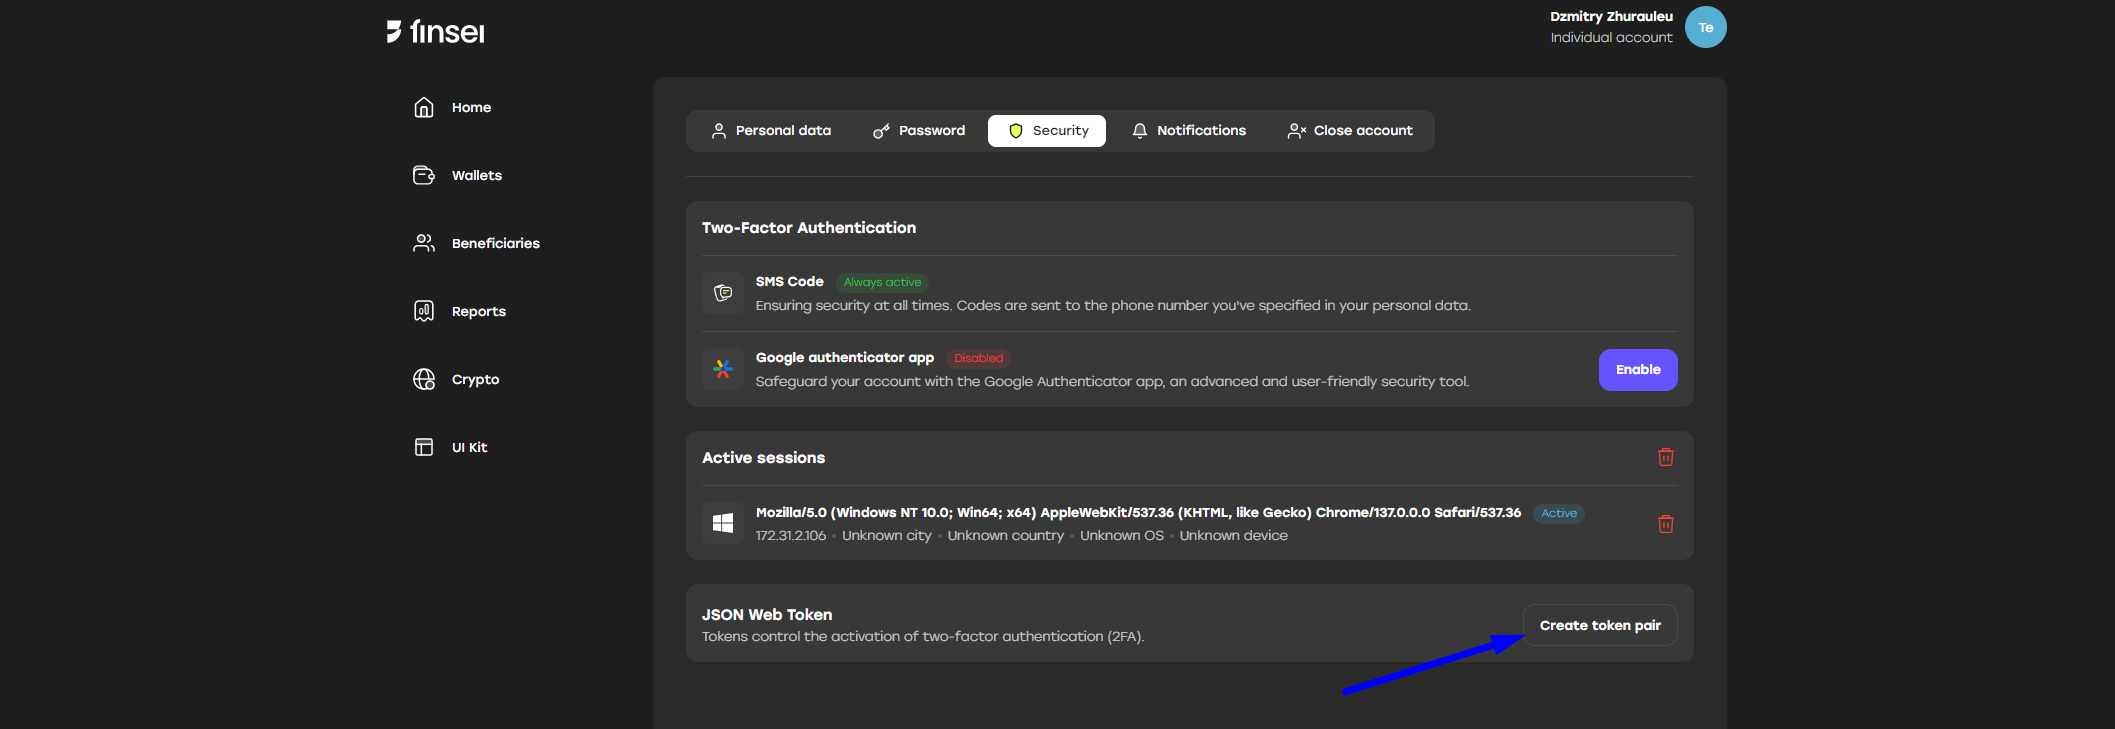This screenshot has width=2115, height=729.
Task: Enable Google authenticator app
Action: click(x=1638, y=370)
